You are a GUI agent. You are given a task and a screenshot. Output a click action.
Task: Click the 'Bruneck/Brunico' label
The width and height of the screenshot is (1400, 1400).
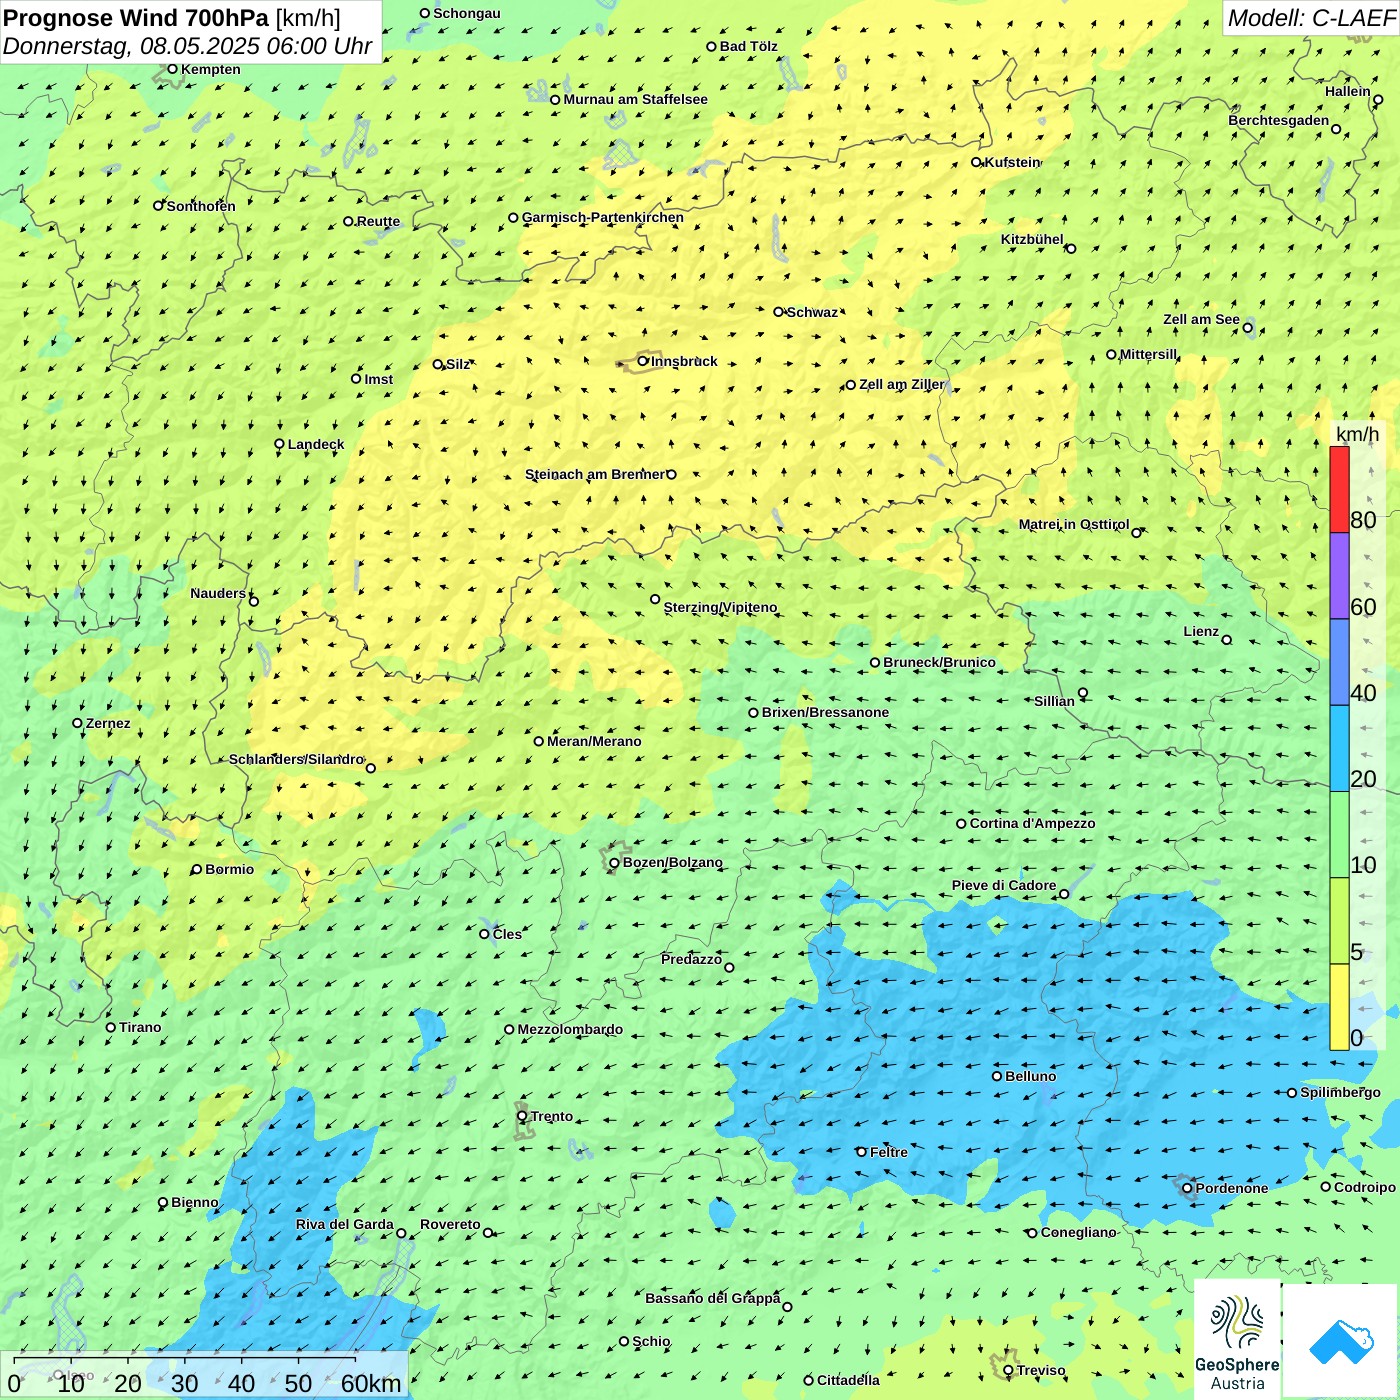(x=939, y=662)
